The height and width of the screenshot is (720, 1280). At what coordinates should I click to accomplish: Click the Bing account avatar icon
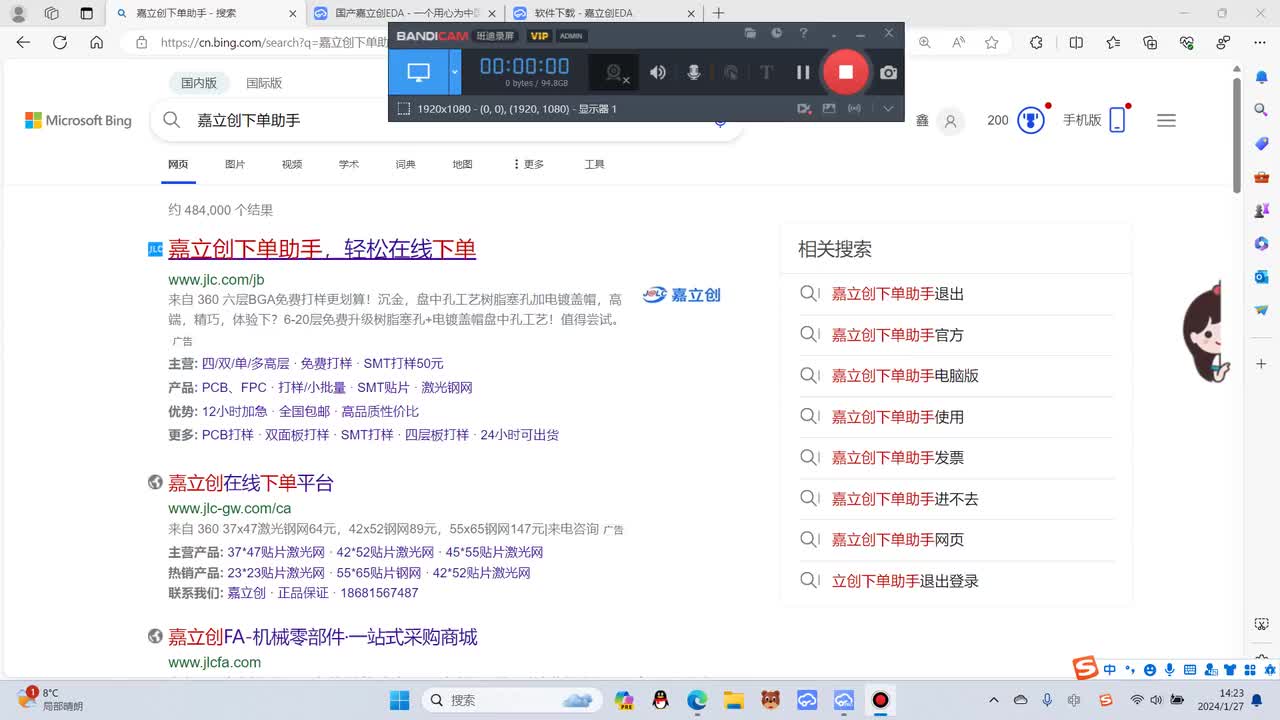pos(950,121)
